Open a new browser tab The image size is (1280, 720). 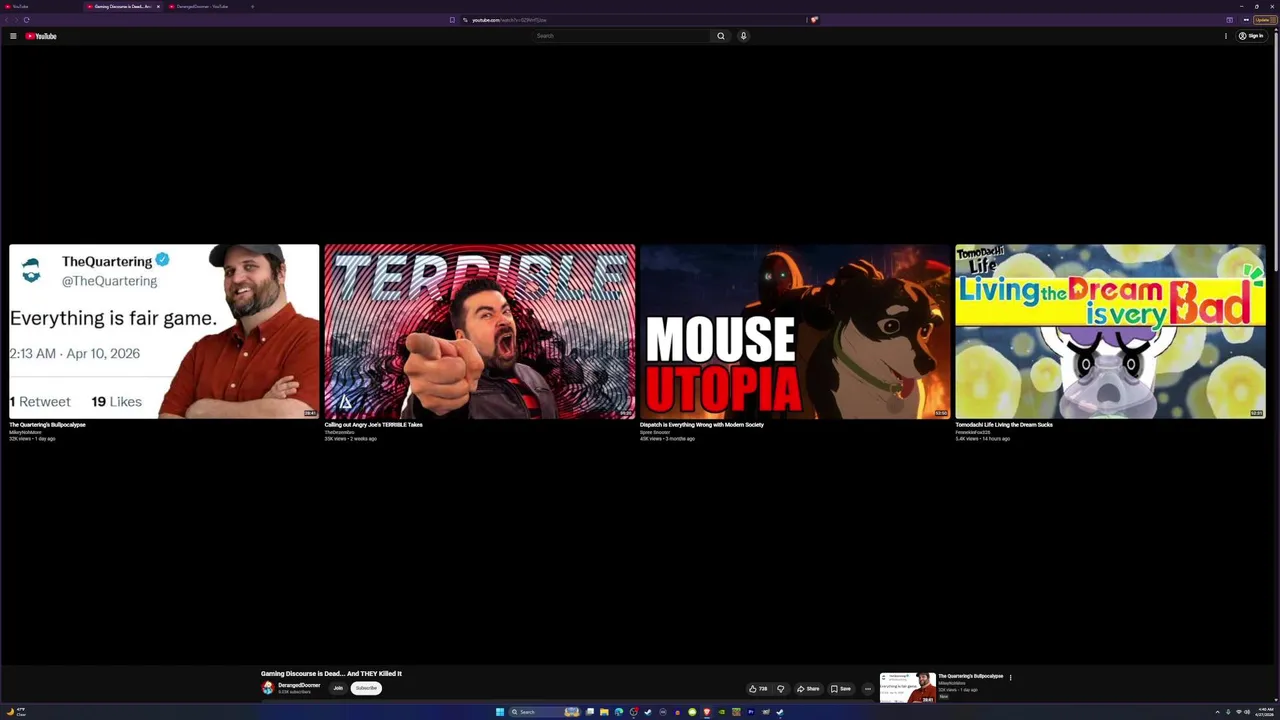click(252, 6)
